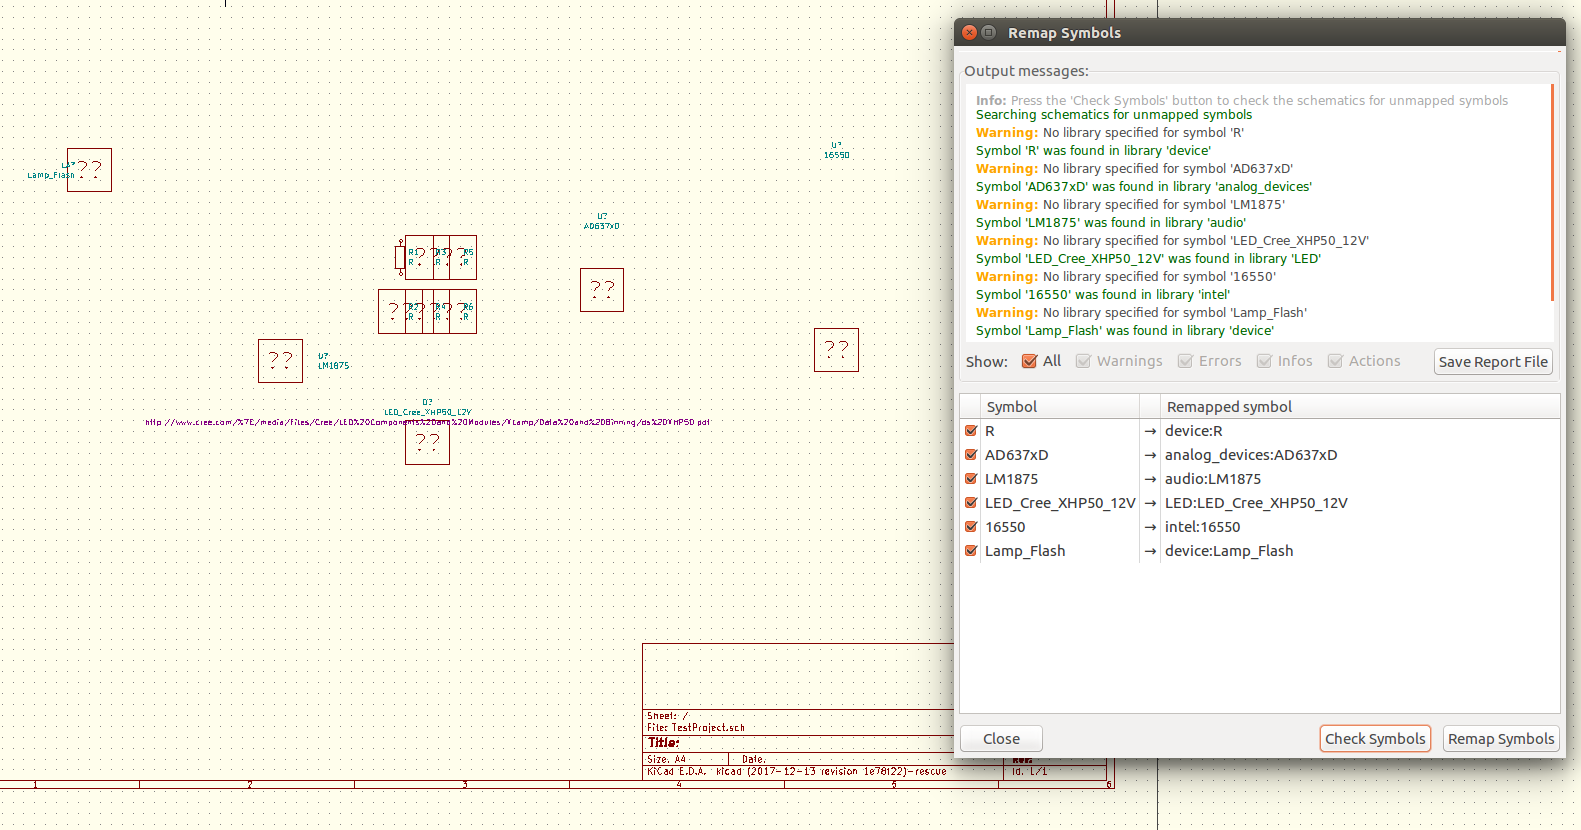Toggle the Warnings filter checkbox
Image resolution: width=1581 pixels, height=830 pixels.
click(1083, 361)
